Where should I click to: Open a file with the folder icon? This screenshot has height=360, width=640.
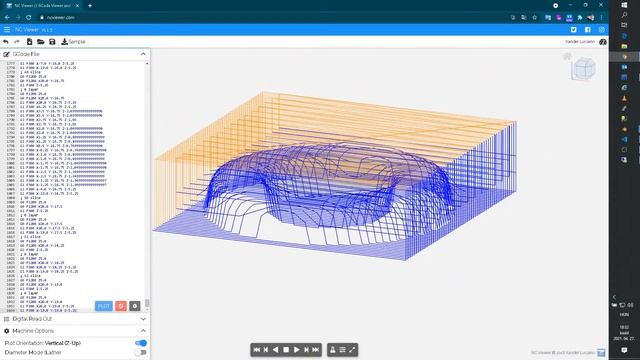pos(41,42)
